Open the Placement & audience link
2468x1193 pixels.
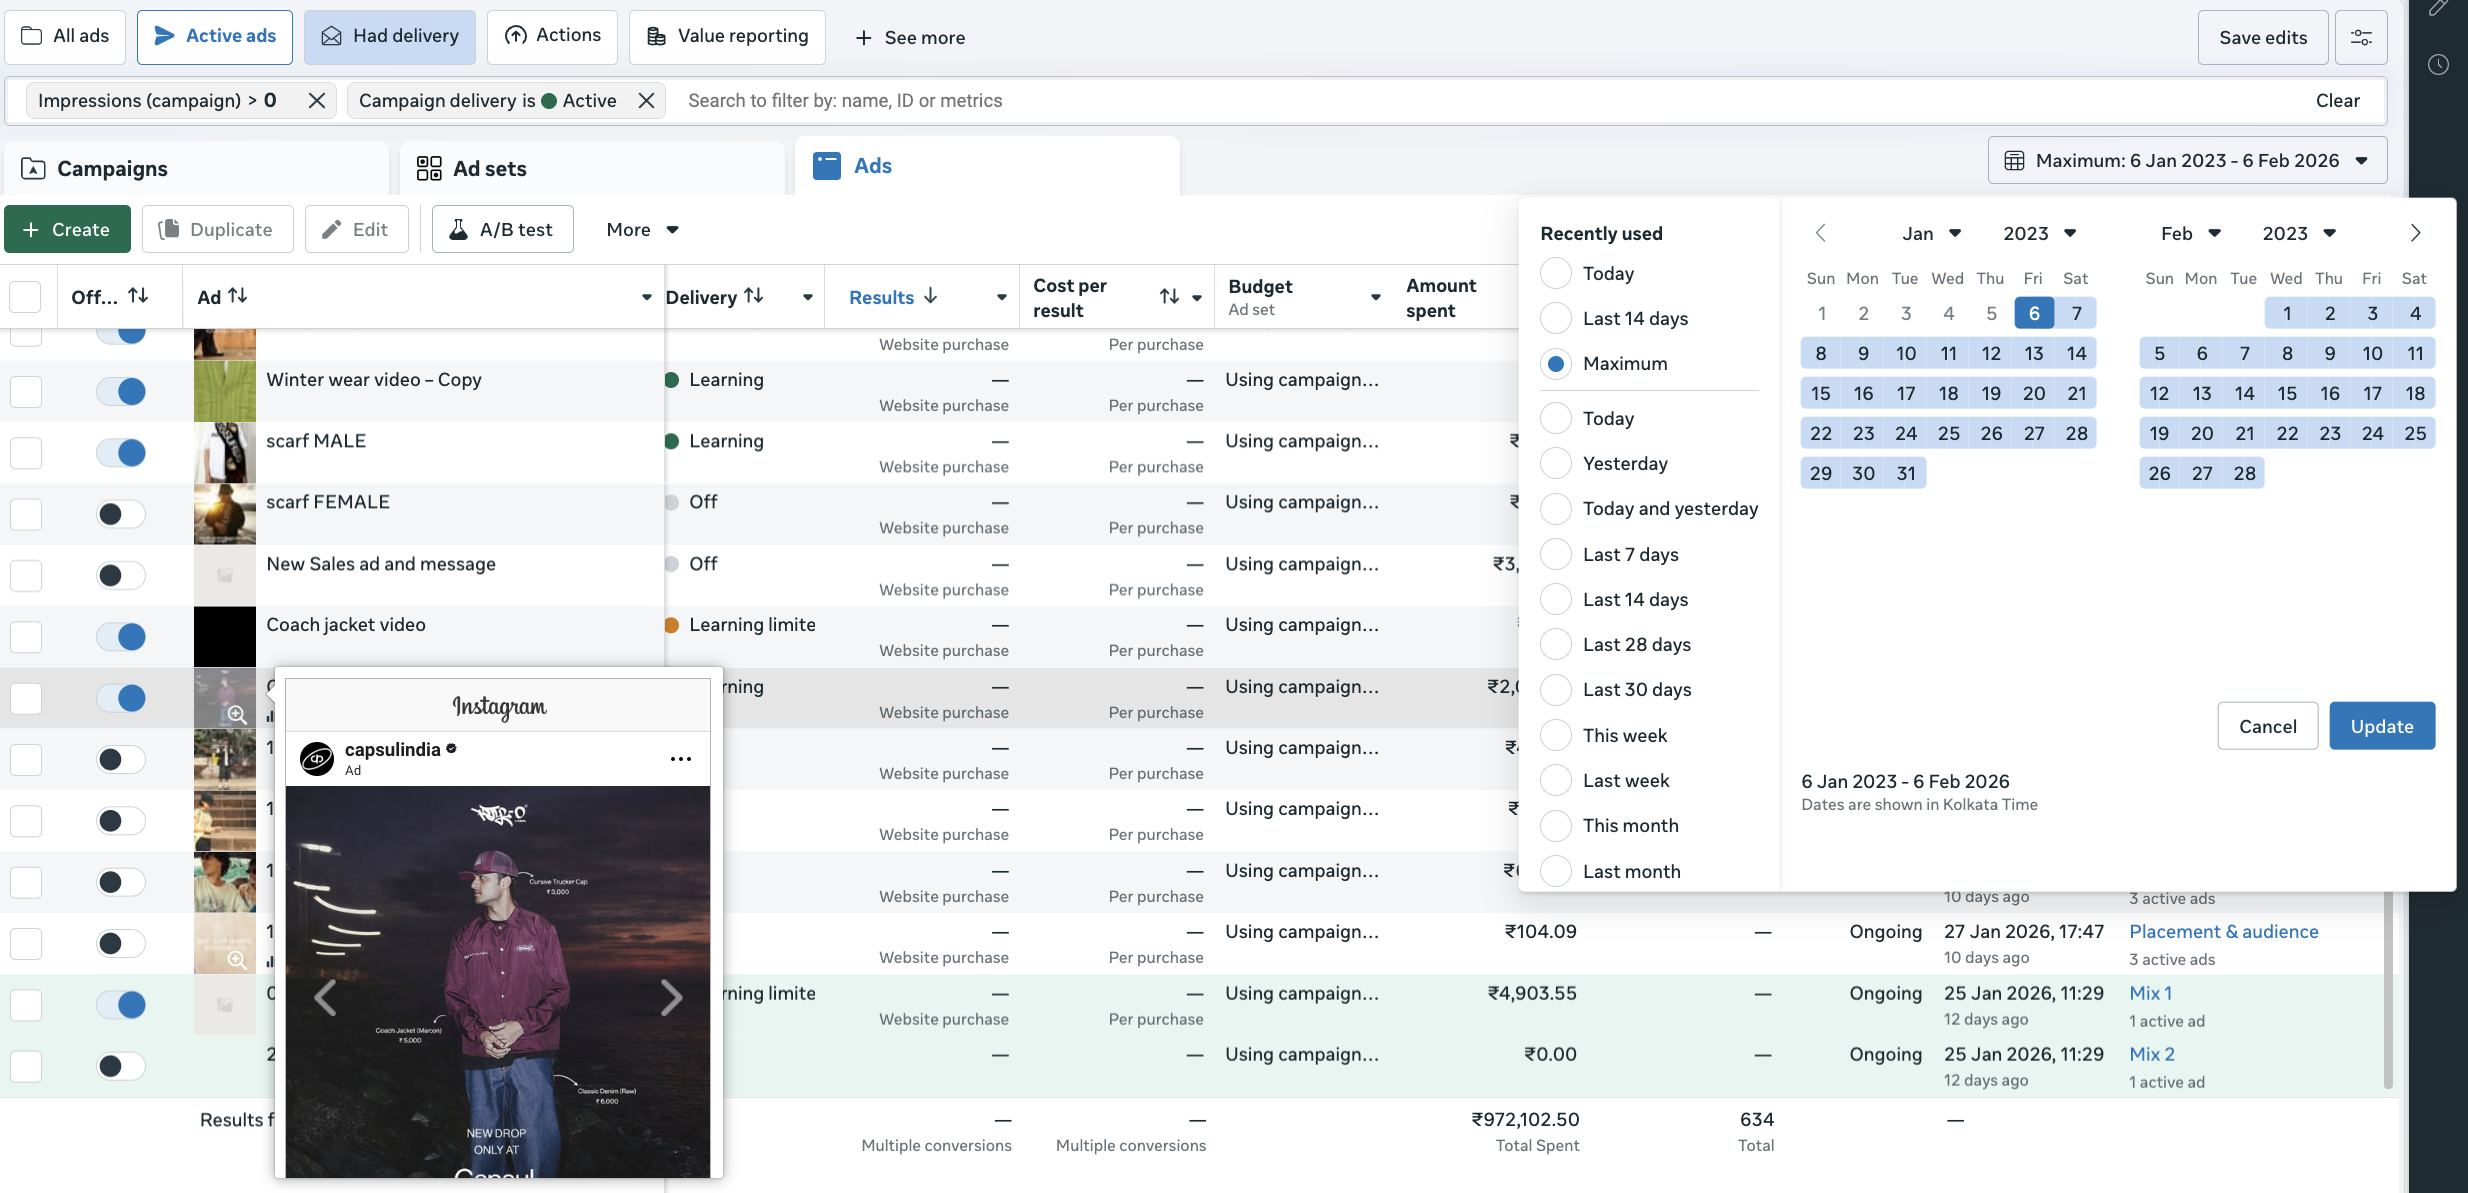point(2223,931)
